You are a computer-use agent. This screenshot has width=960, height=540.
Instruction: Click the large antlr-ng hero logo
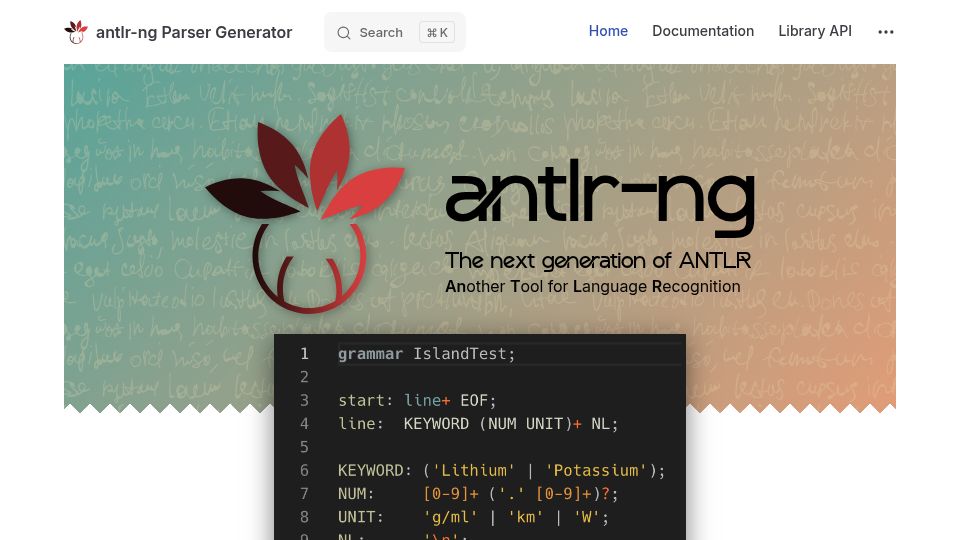(305, 214)
